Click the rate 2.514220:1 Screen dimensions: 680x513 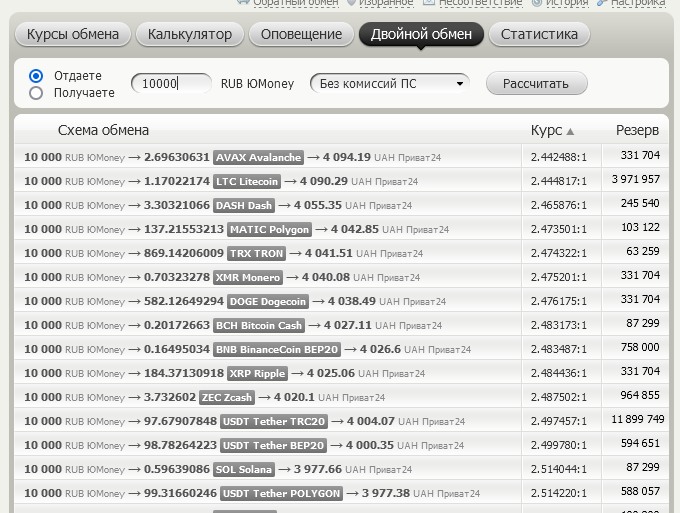(x=559, y=493)
